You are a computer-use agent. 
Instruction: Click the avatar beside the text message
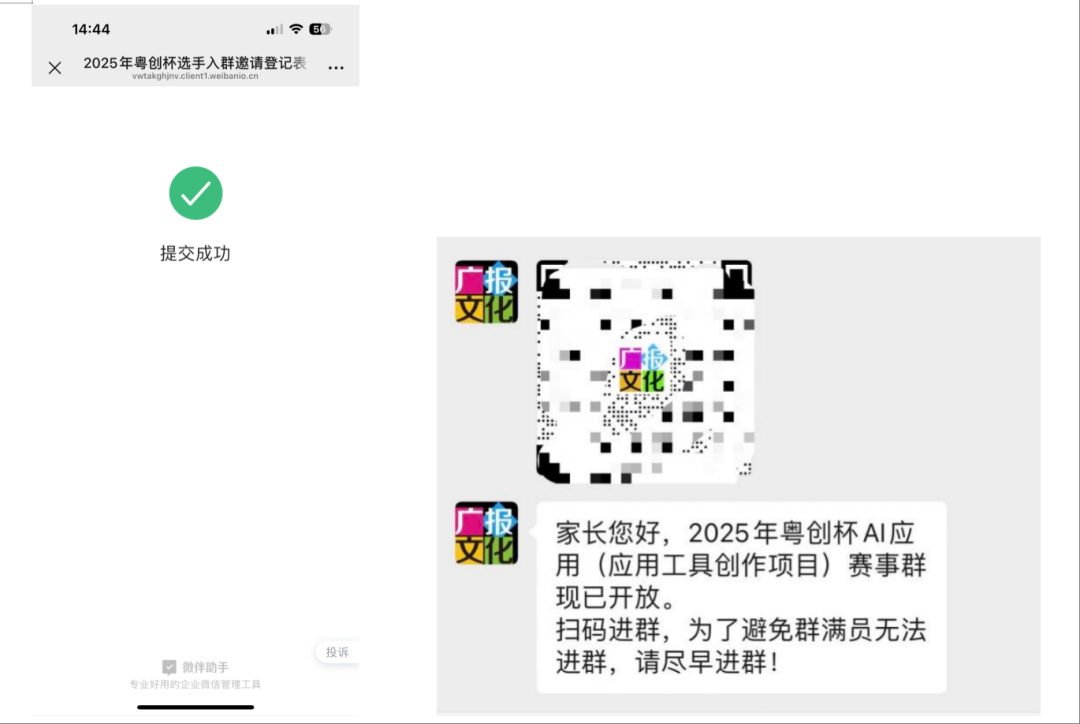coord(486,533)
